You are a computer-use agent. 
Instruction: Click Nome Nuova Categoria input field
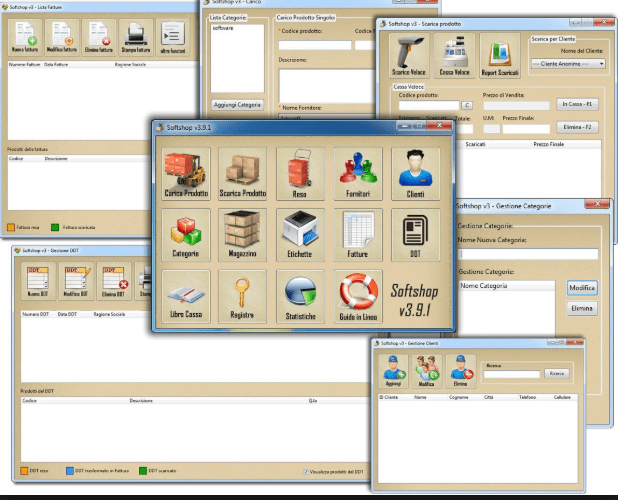click(x=528, y=254)
